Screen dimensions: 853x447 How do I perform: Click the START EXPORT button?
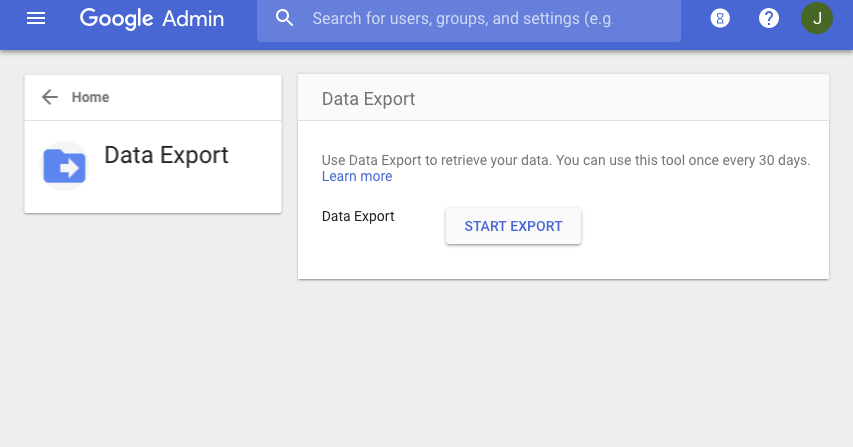(514, 226)
